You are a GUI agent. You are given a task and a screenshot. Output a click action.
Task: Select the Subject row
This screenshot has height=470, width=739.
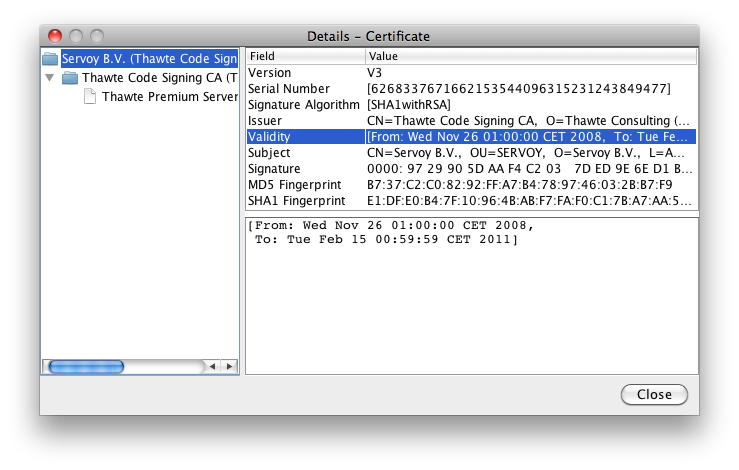click(x=471, y=153)
